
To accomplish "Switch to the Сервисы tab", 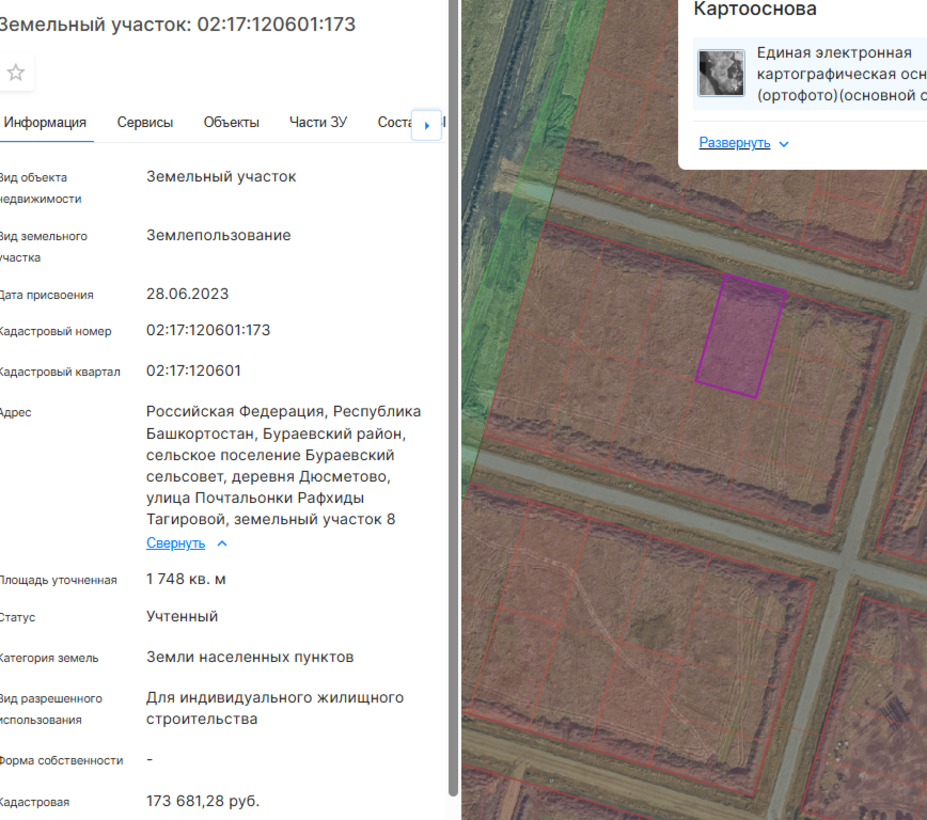I will click(x=145, y=123).
